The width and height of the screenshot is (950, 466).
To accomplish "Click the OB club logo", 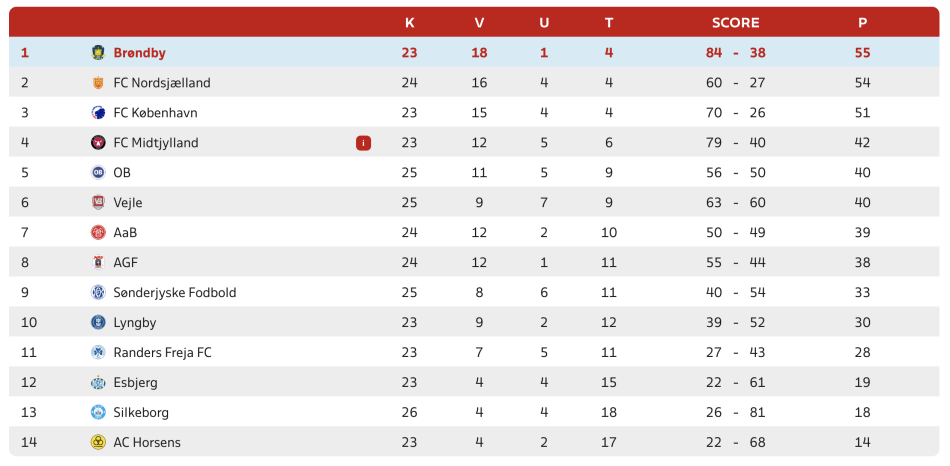I will tap(98, 173).
